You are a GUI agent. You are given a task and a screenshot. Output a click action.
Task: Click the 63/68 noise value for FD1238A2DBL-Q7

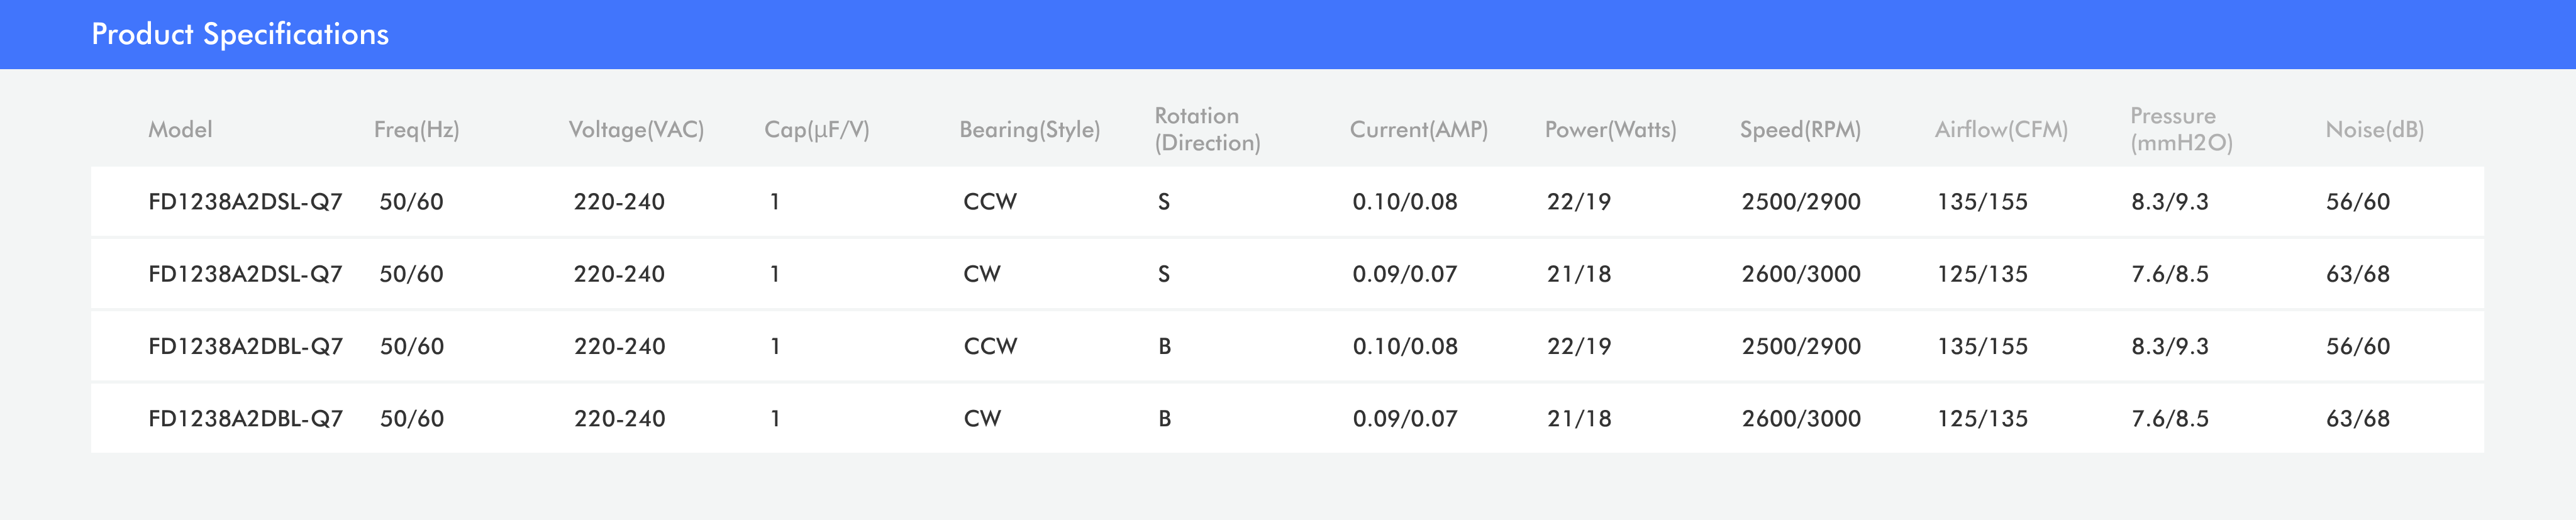pyautogui.click(x=2357, y=419)
